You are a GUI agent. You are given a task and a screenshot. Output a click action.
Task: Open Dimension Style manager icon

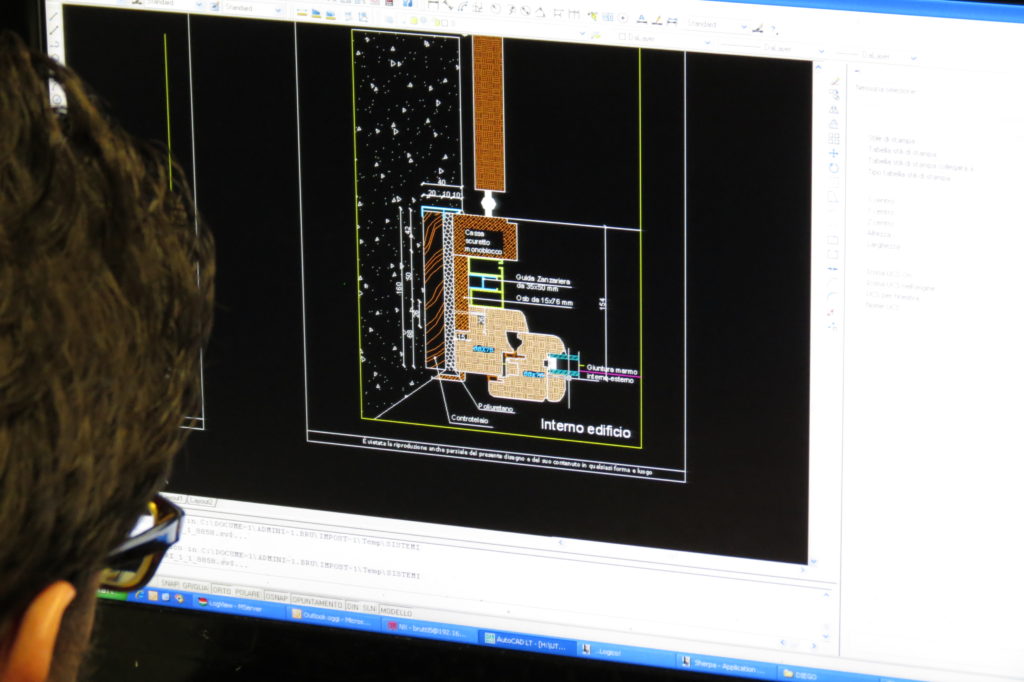pyautogui.click(x=758, y=28)
